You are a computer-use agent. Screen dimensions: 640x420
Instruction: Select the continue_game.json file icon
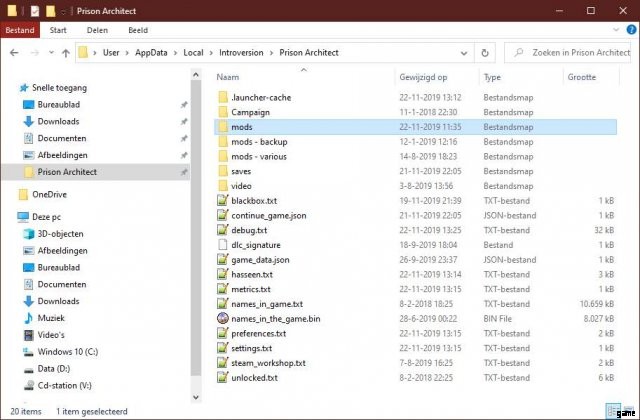(223, 215)
